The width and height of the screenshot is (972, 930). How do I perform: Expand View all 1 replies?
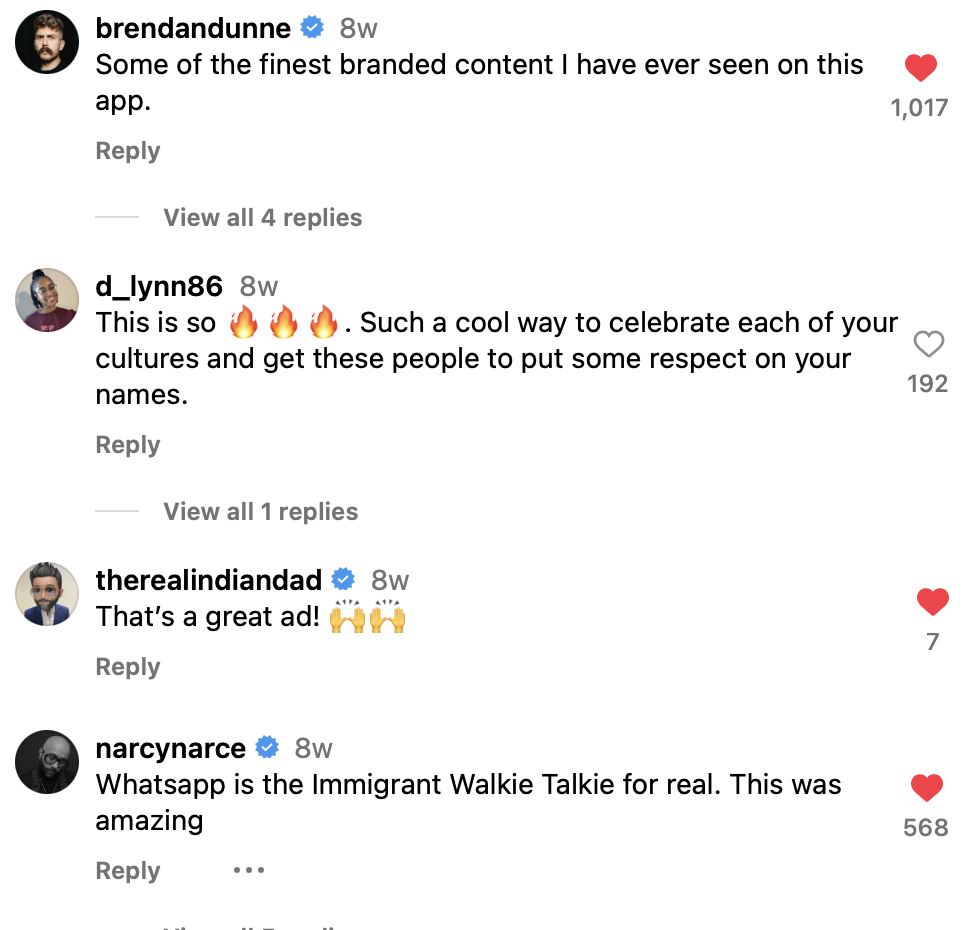(260, 512)
